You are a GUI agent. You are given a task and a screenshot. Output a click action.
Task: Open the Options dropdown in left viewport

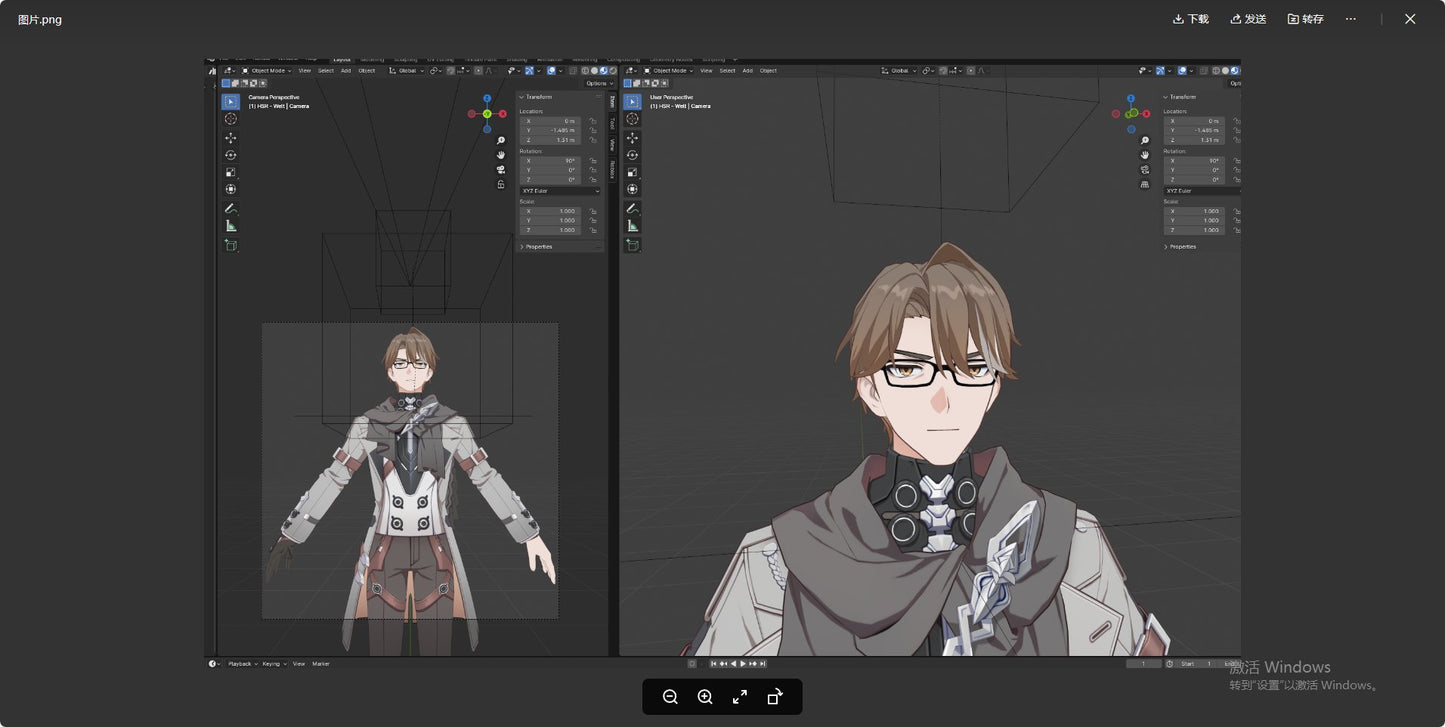click(599, 83)
